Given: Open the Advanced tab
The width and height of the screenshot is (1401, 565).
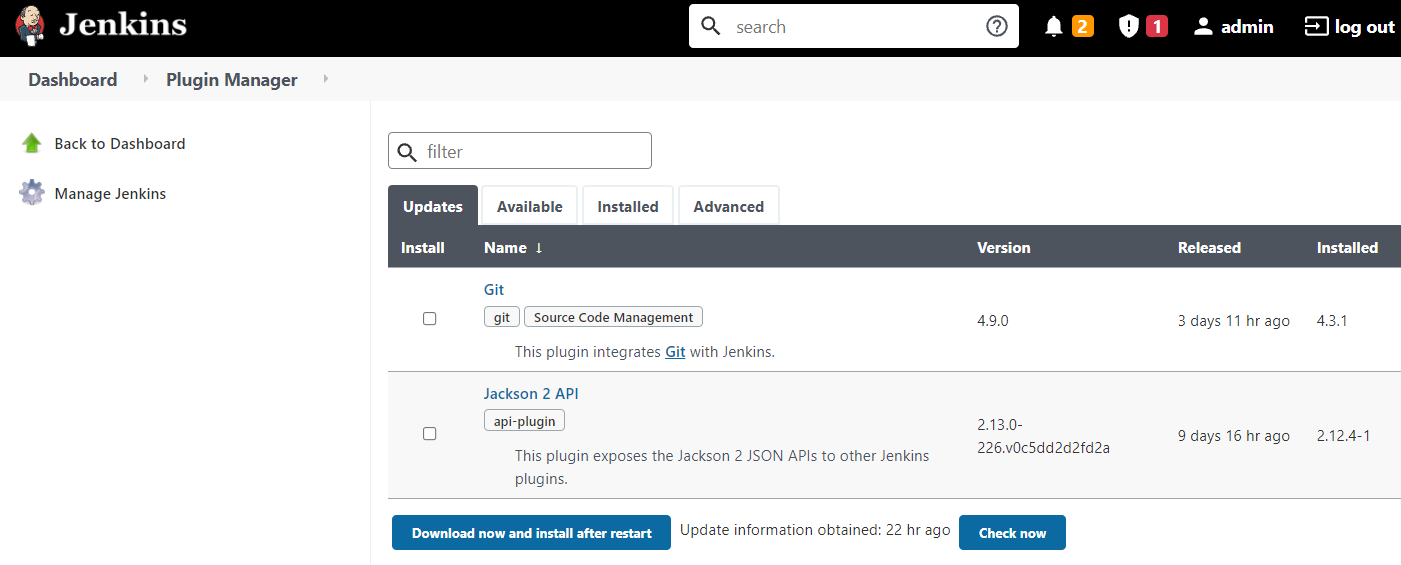Looking at the screenshot, I should click(x=728, y=207).
